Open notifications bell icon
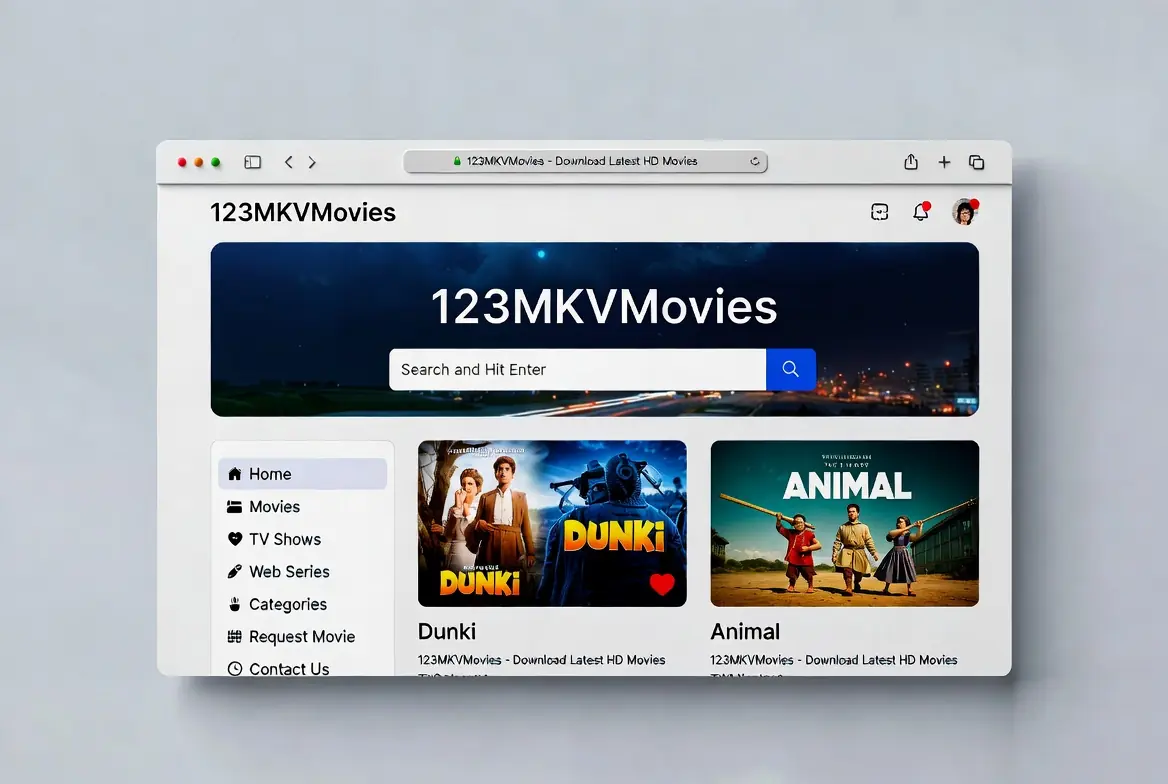The width and height of the screenshot is (1168, 784). point(921,212)
